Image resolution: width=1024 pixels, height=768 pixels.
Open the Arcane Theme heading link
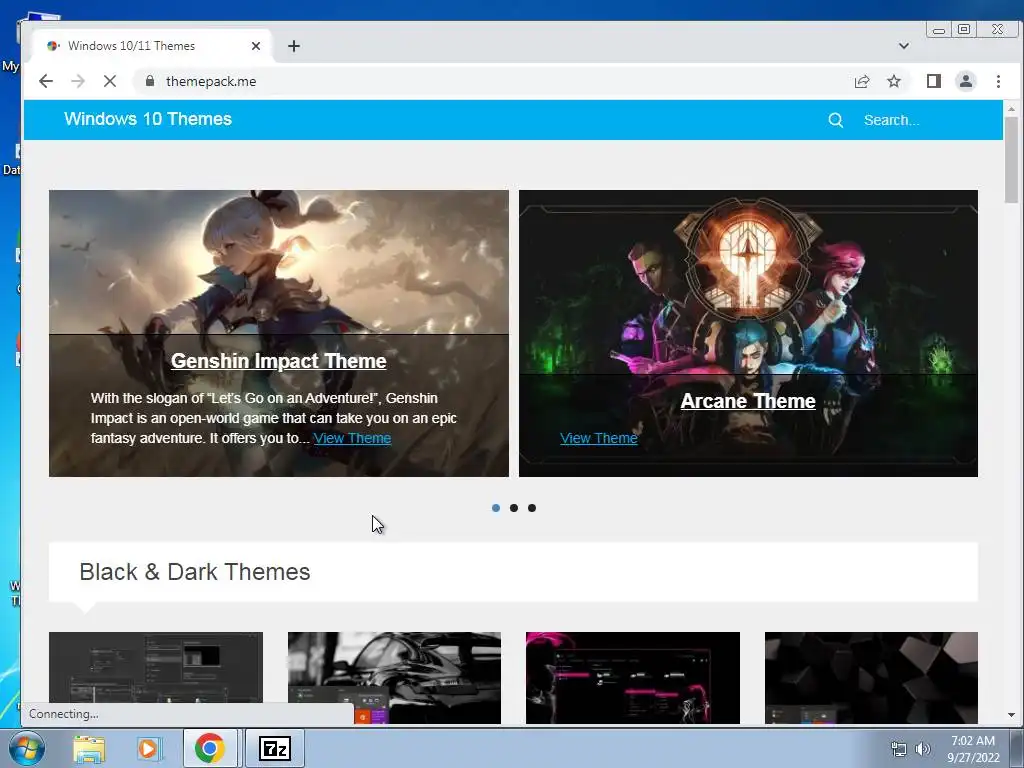[748, 401]
